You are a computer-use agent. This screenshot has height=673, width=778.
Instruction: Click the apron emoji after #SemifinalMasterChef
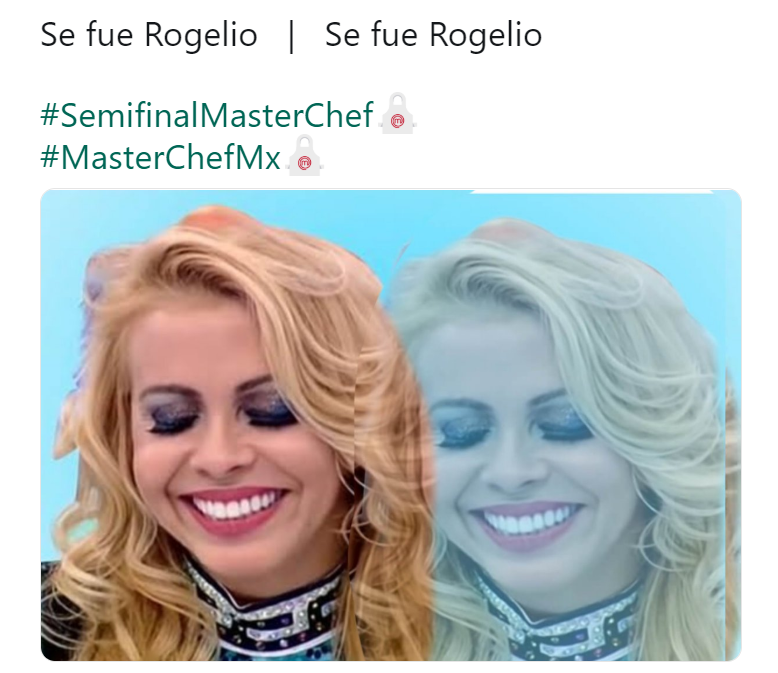point(397,114)
